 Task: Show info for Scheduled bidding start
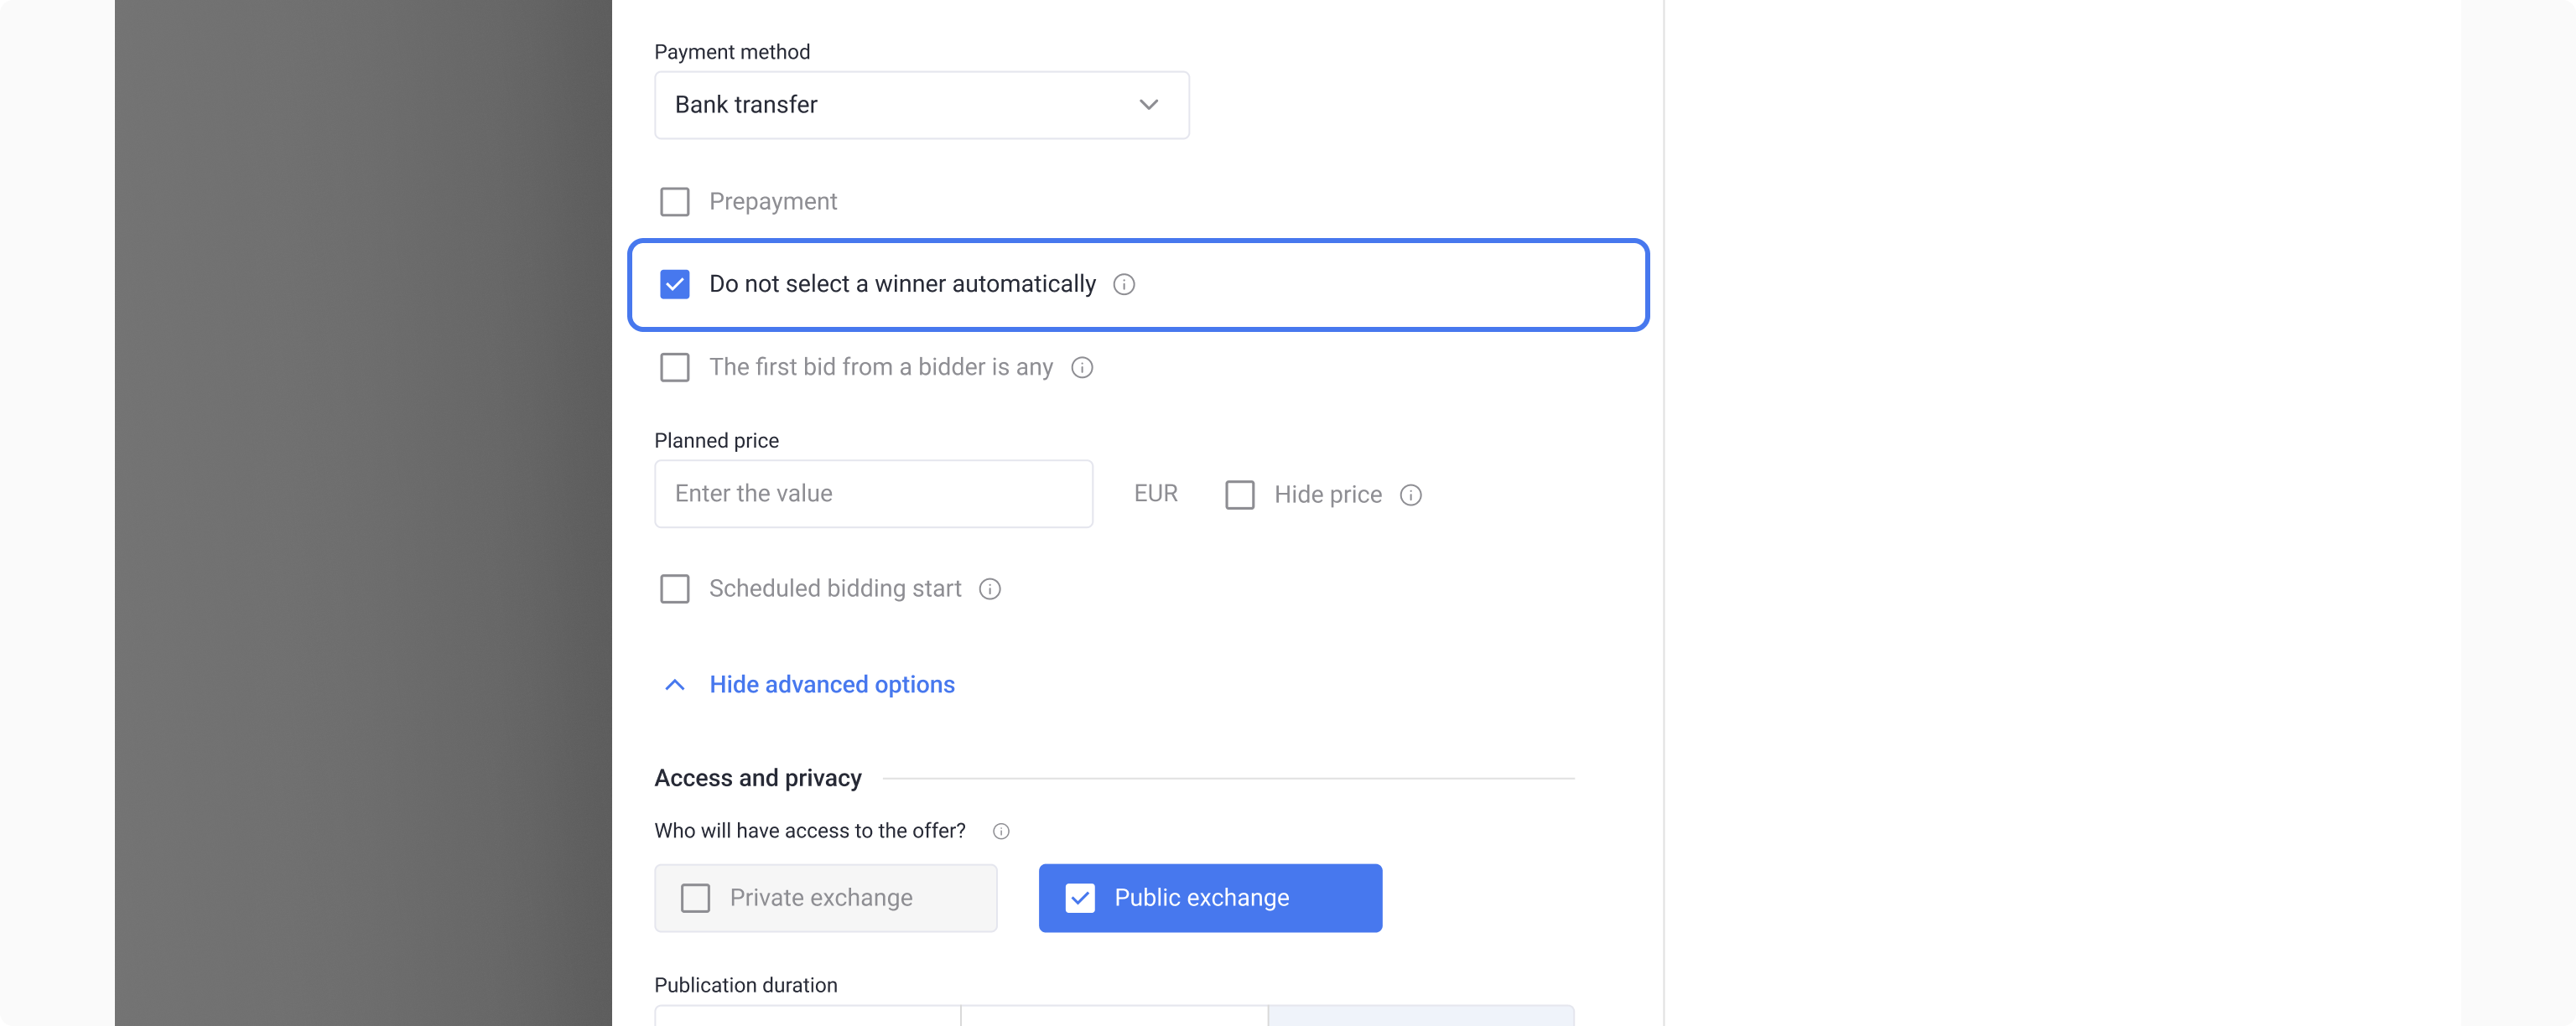[989, 589]
